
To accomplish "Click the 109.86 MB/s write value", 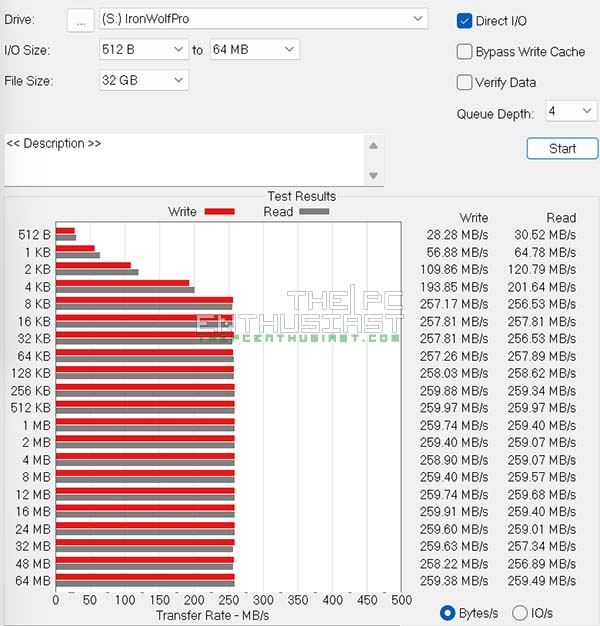I will click(x=454, y=269).
